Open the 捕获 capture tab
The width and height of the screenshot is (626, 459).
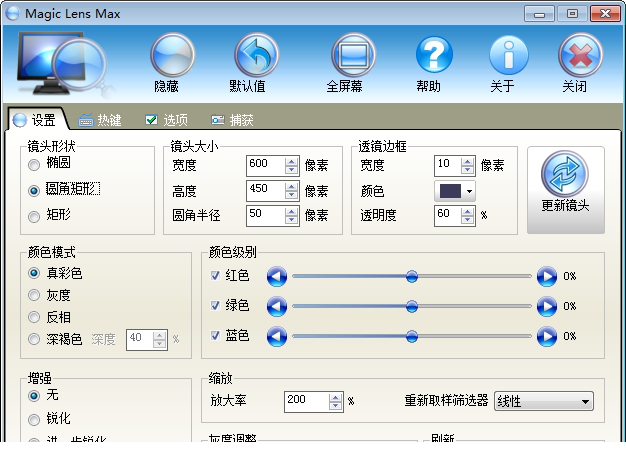pos(232,120)
